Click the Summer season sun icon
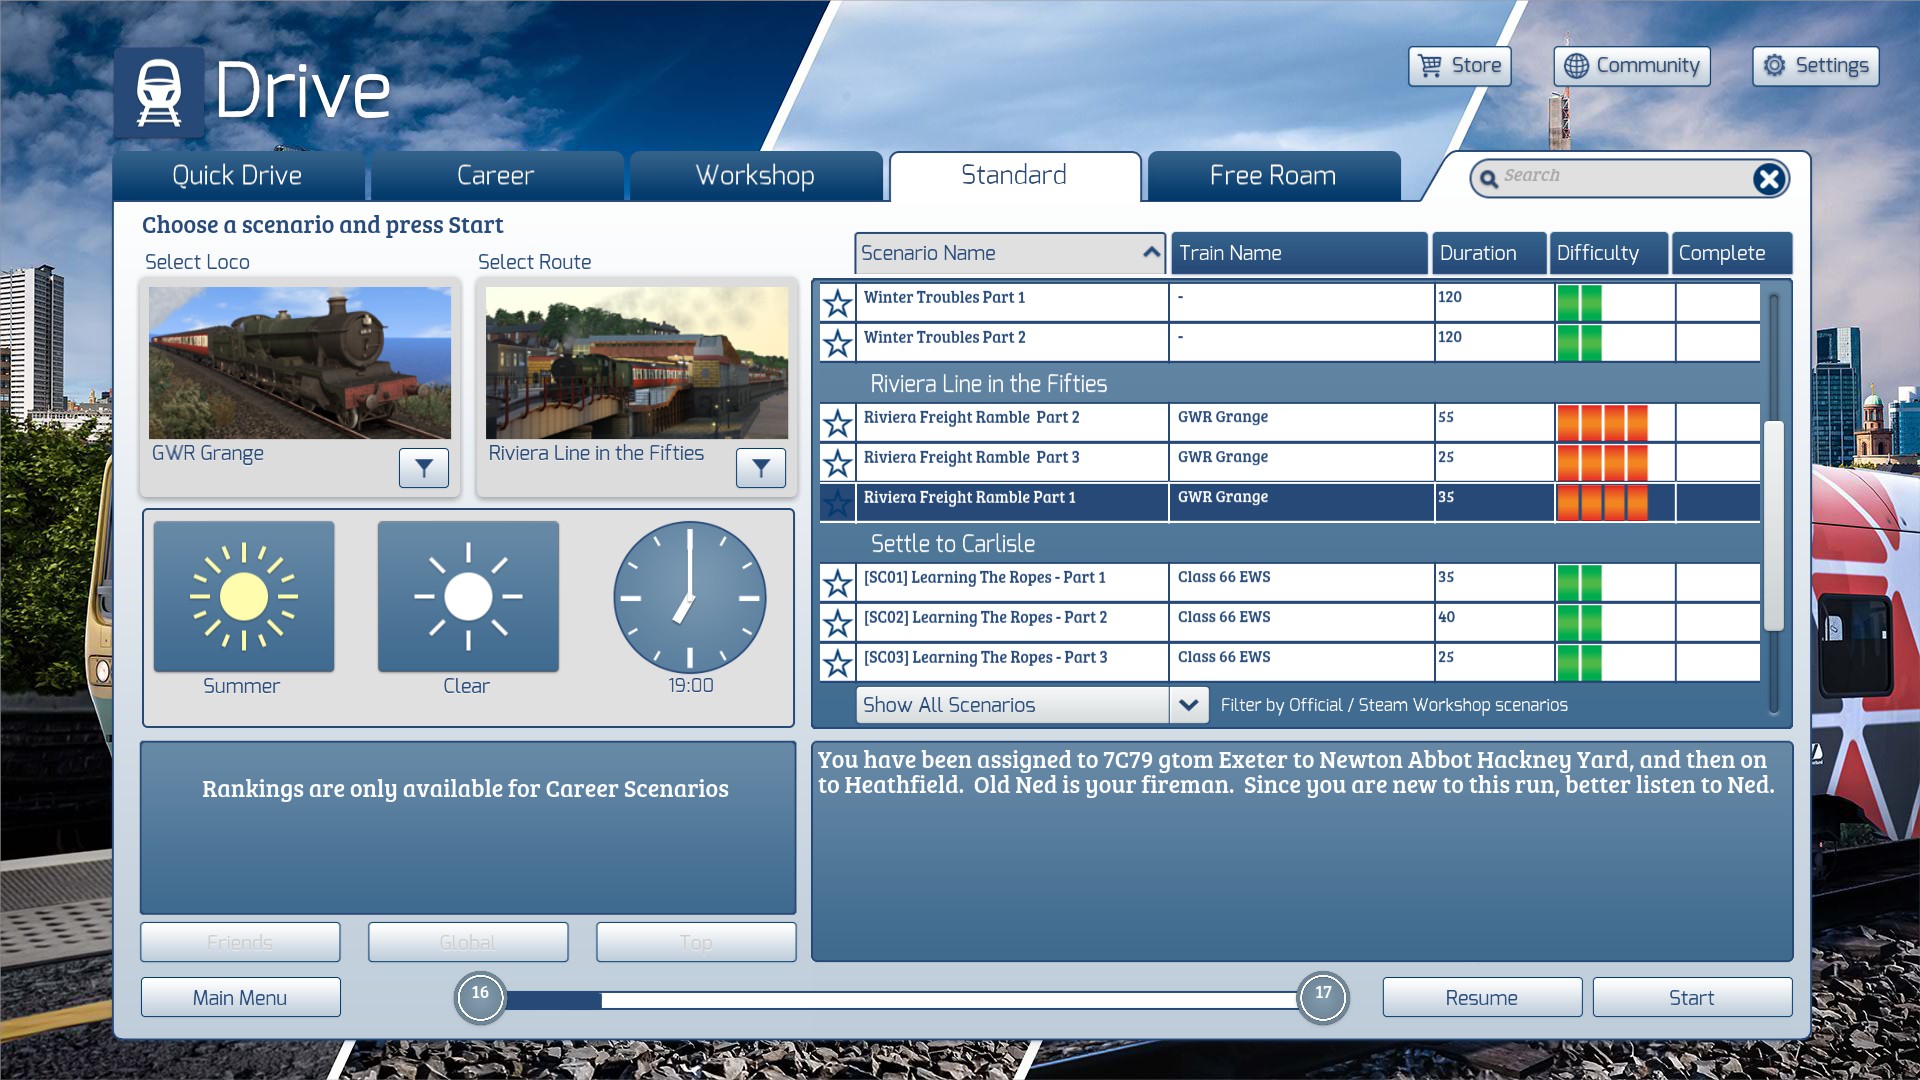The height and width of the screenshot is (1080, 1920). pos(244,597)
